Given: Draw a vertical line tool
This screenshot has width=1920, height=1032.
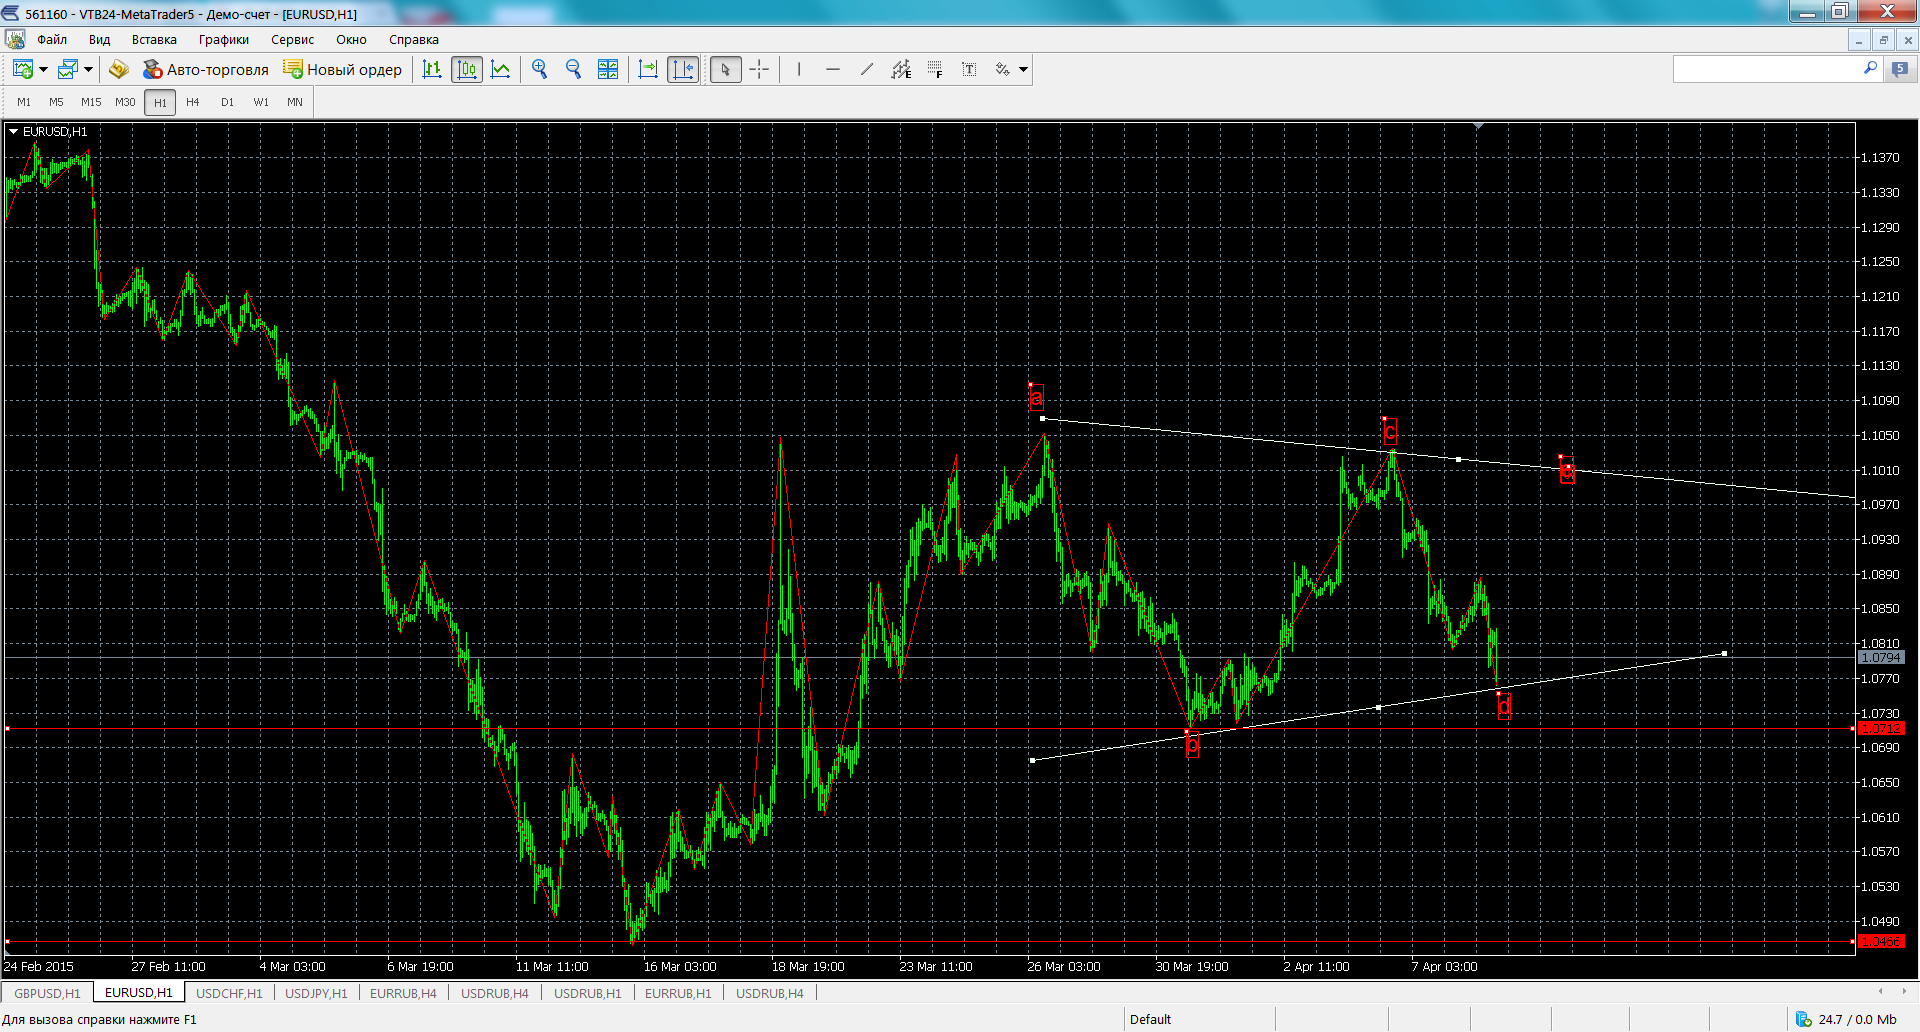Looking at the screenshot, I should point(799,69).
